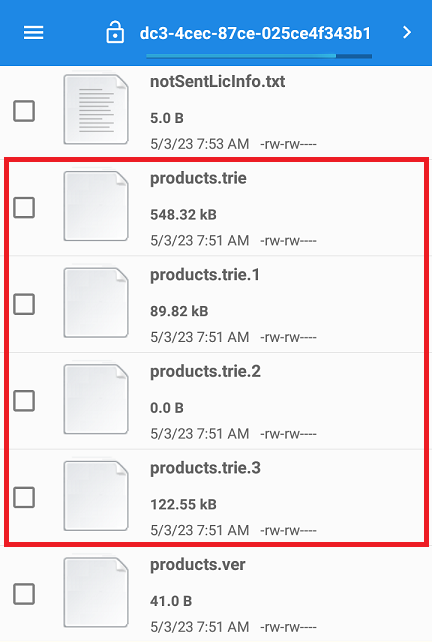This screenshot has height=642, width=432.
Task: Expand path with the right chevron arrow
Action: [407, 32]
